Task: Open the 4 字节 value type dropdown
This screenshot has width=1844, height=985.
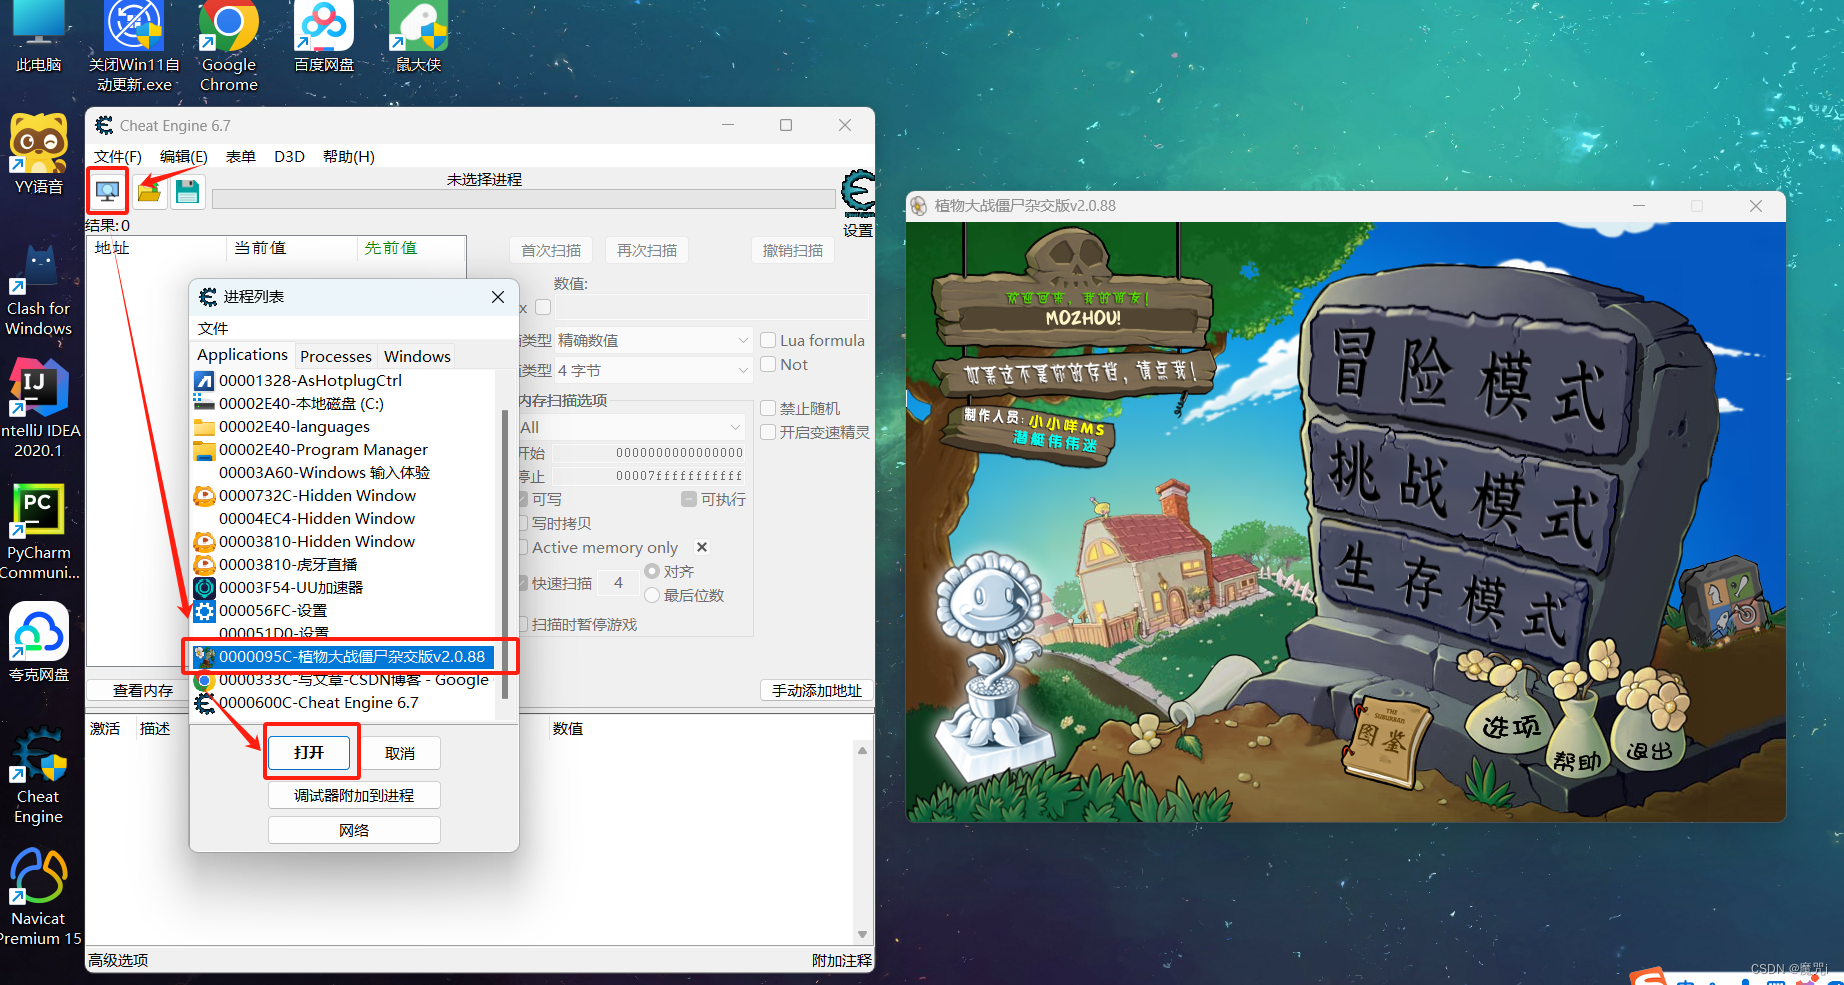Action: [x=652, y=370]
